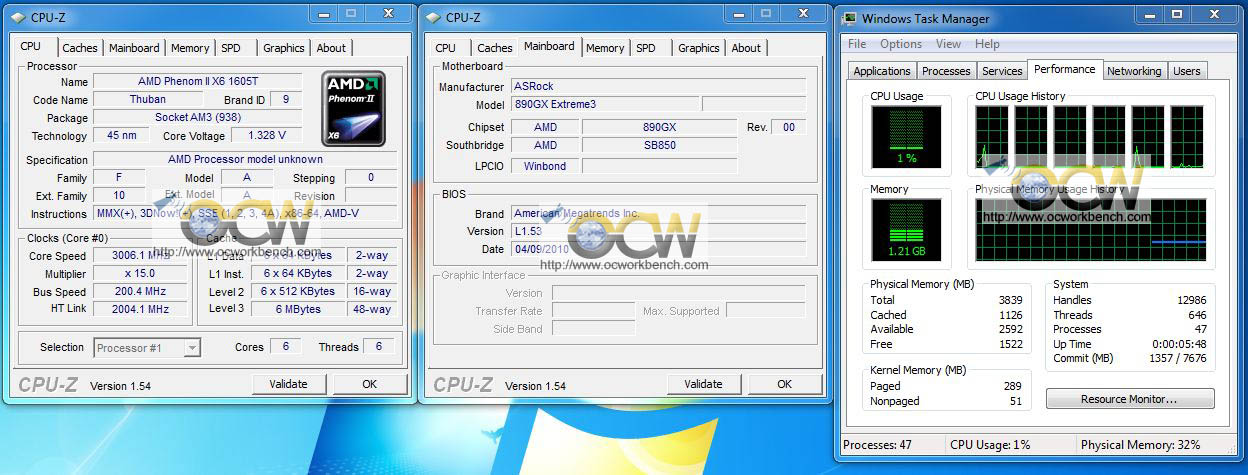
Task: Click the Technology value 45 nm
Action: 121,136
